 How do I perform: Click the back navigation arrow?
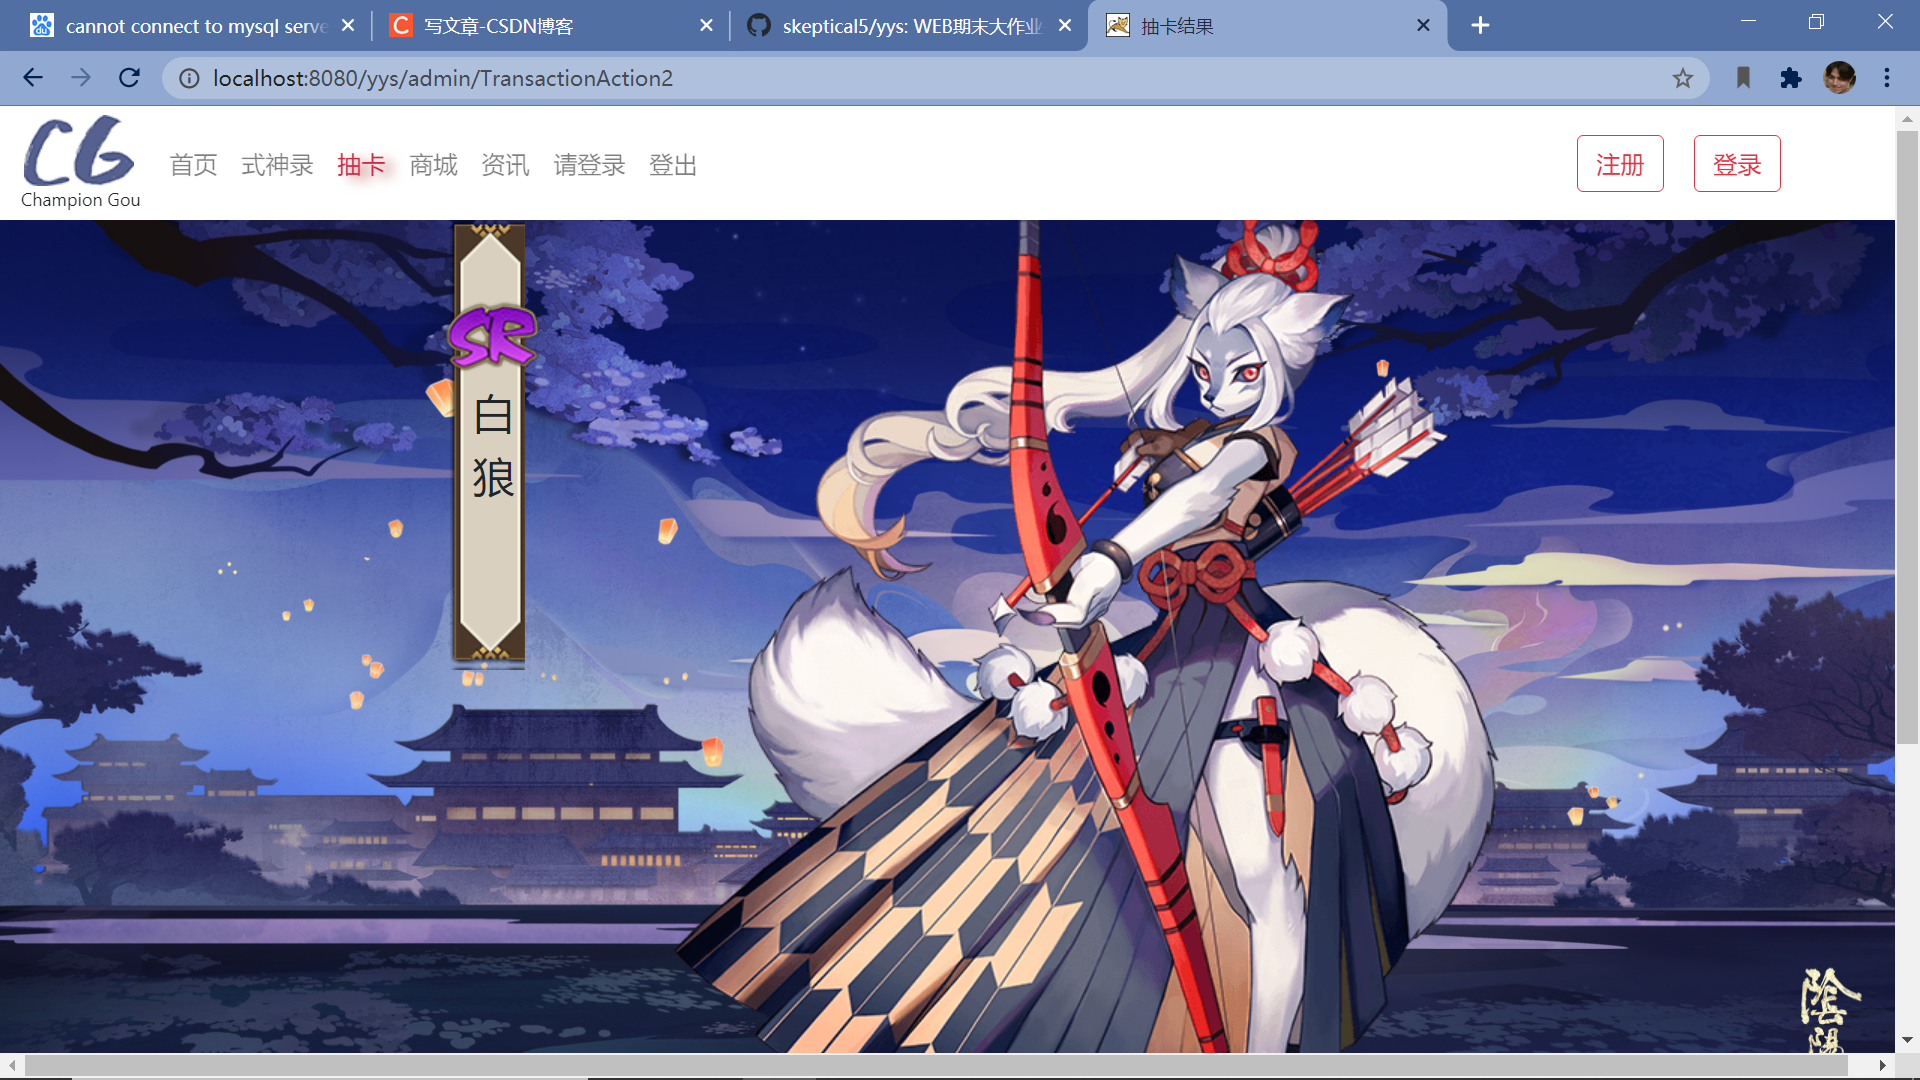pyautogui.click(x=33, y=78)
